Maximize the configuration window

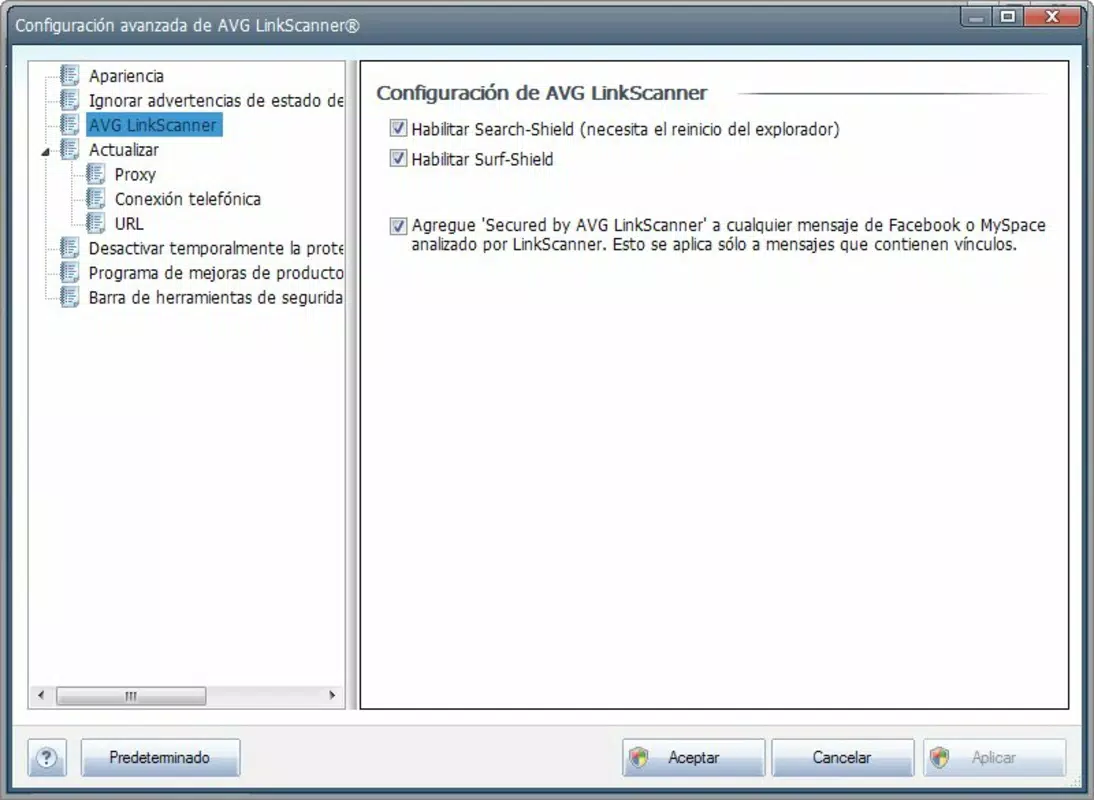coord(1008,17)
